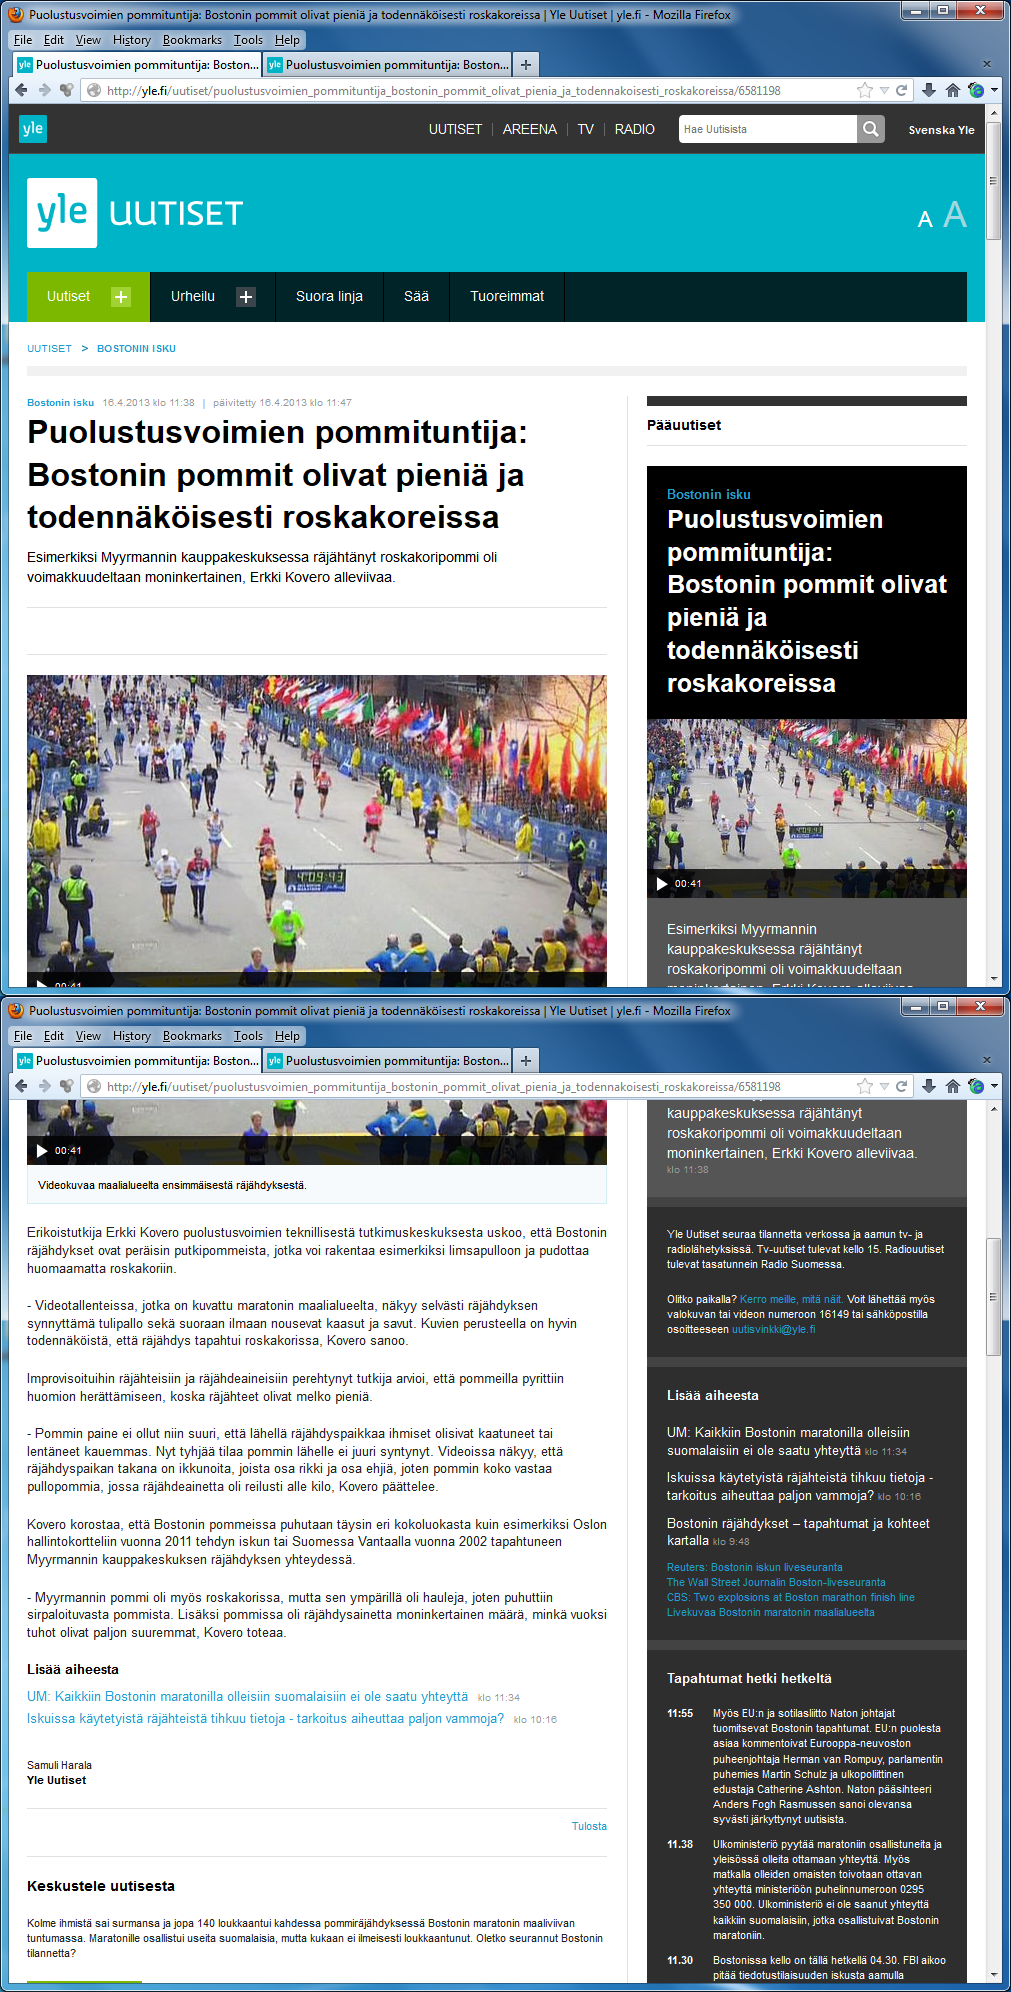Go back in the top Firefox window
The width and height of the screenshot is (1011, 1992).
21,90
